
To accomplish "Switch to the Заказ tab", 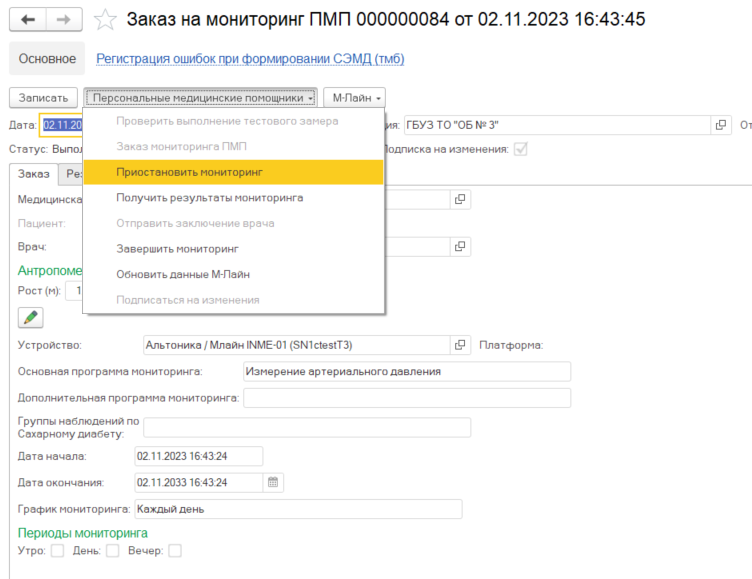I will tap(34, 174).
